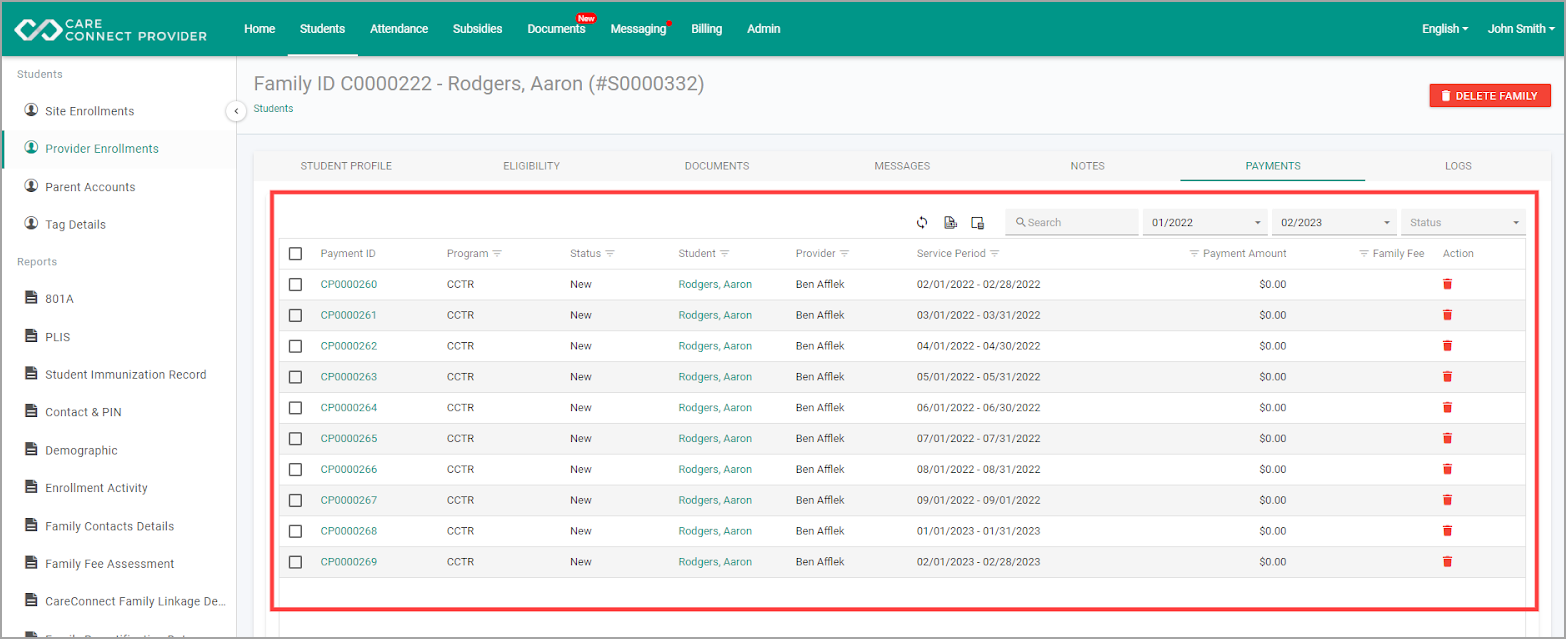Open Messaging in top navigation
Screen dimensions: 1566x639
pyautogui.click(x=638, y=29)
